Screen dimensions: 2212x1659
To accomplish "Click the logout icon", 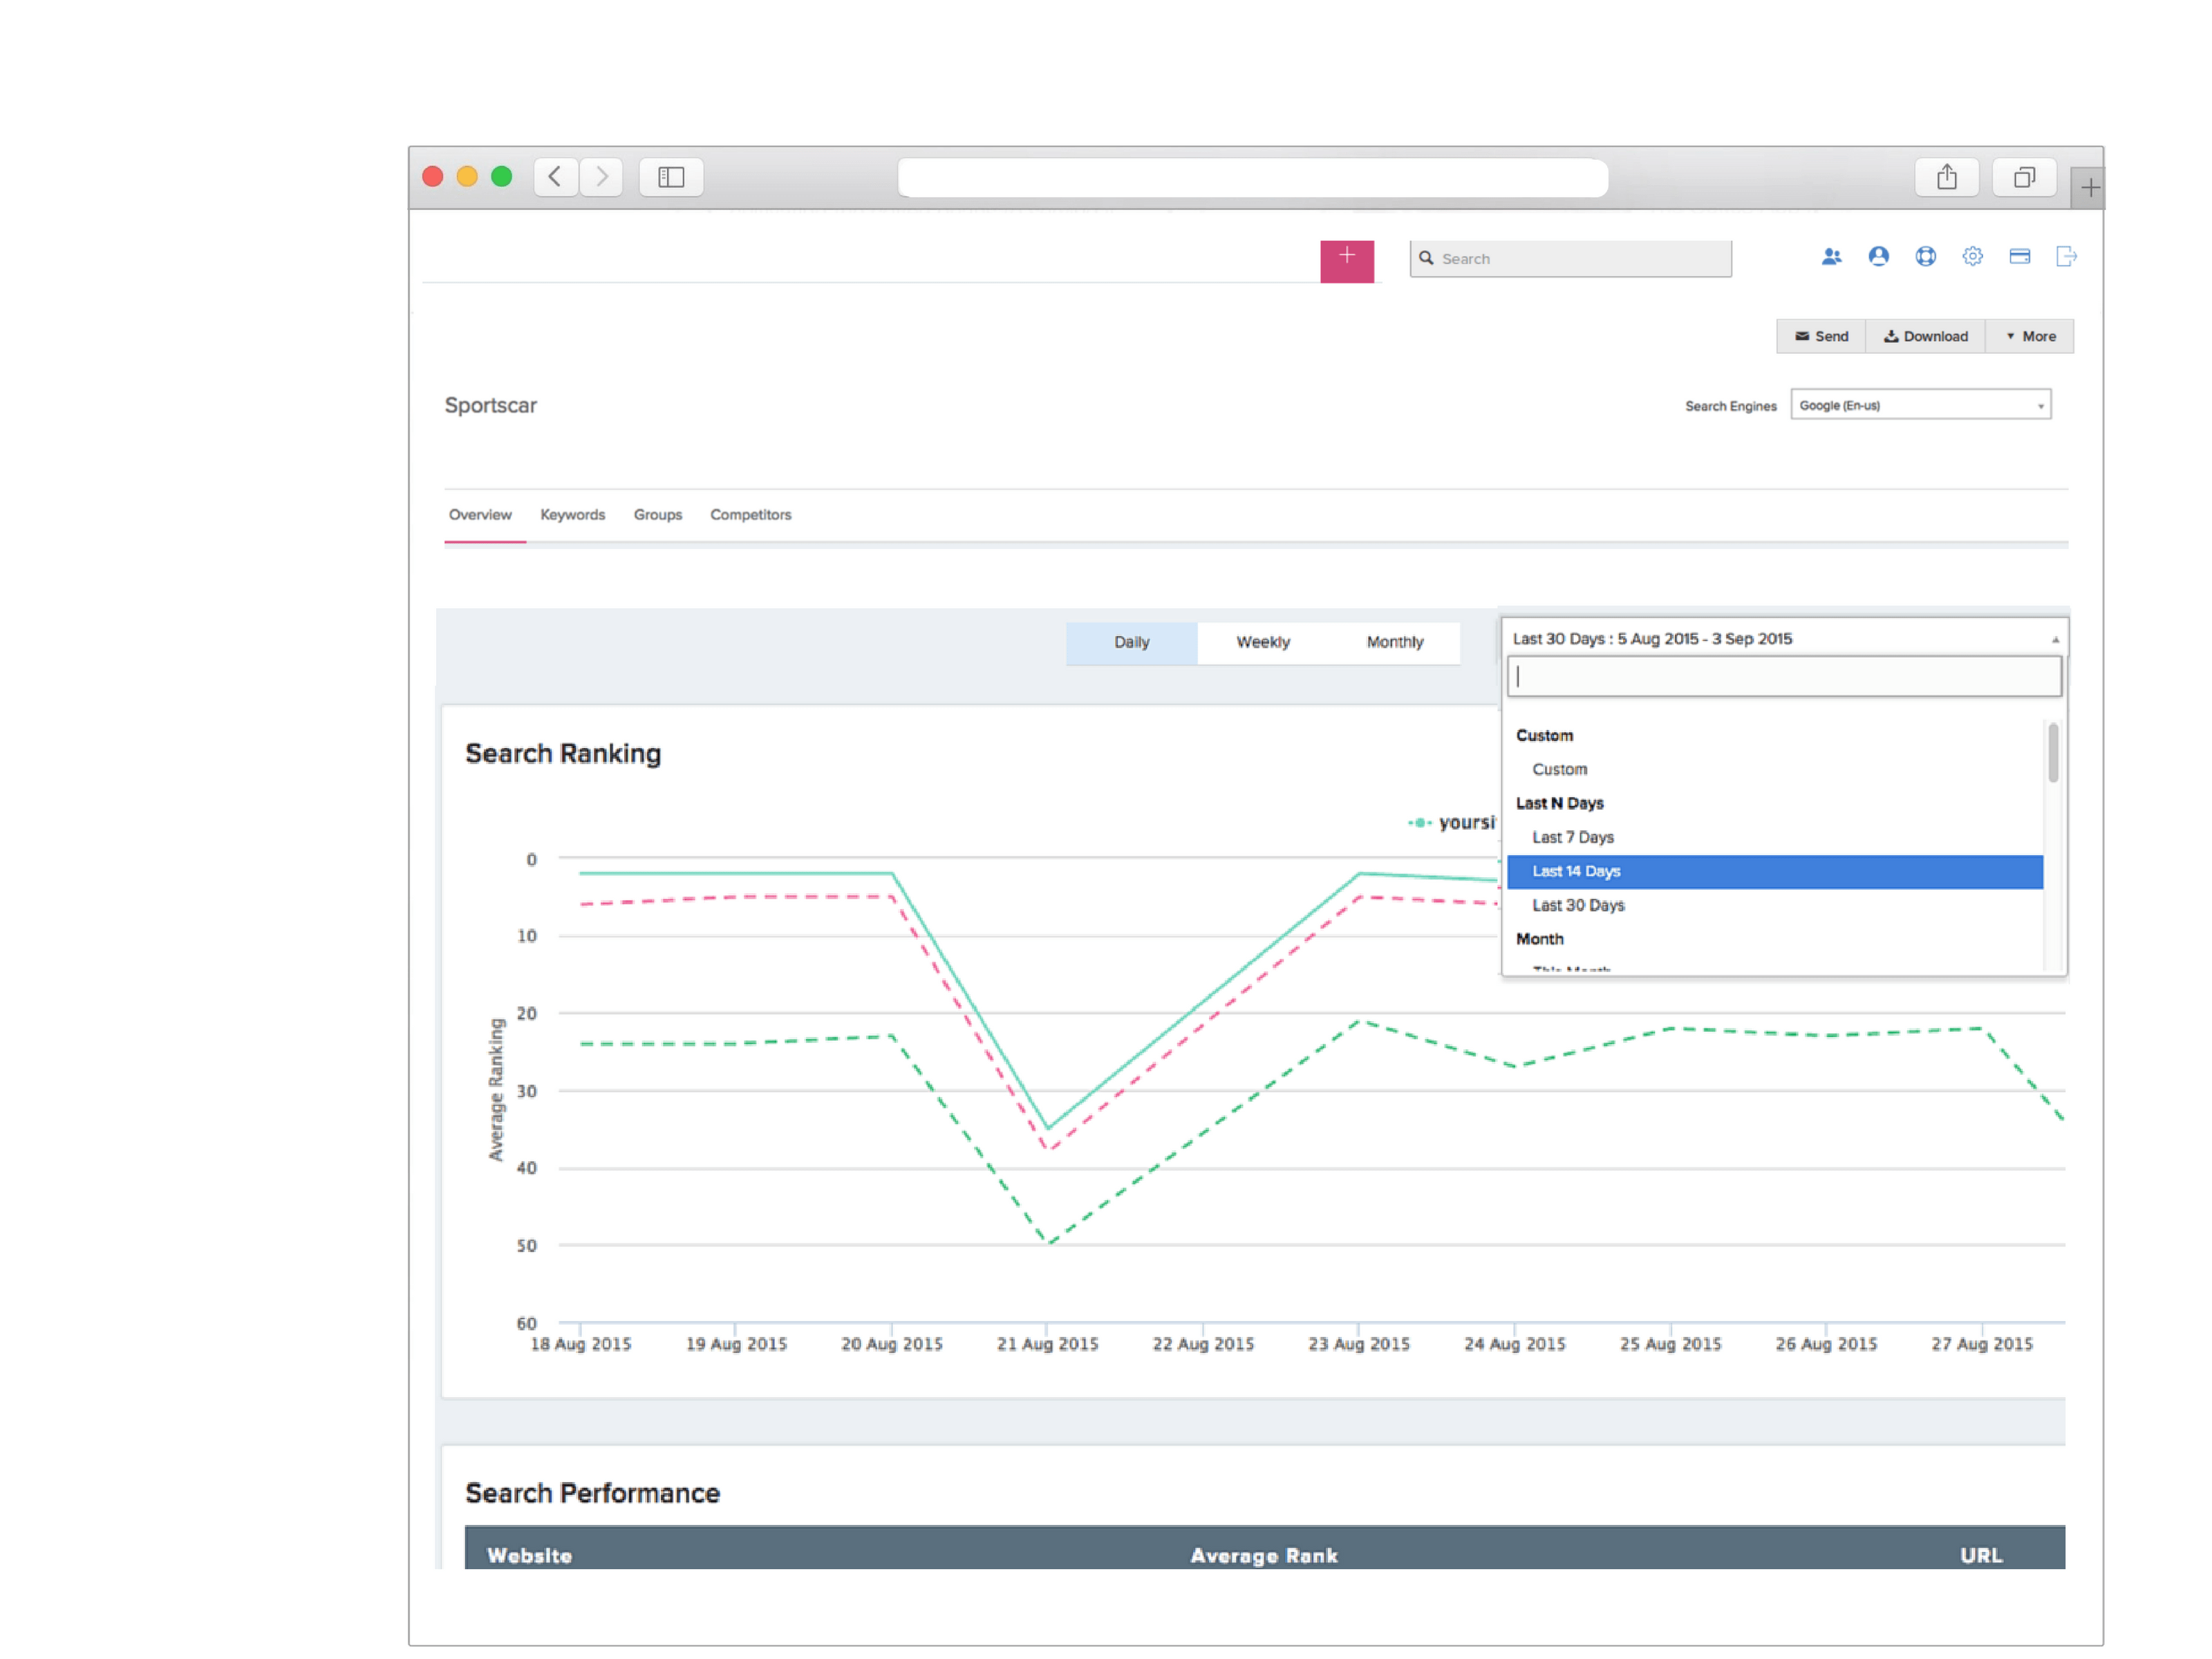I will coord(2066,257).
